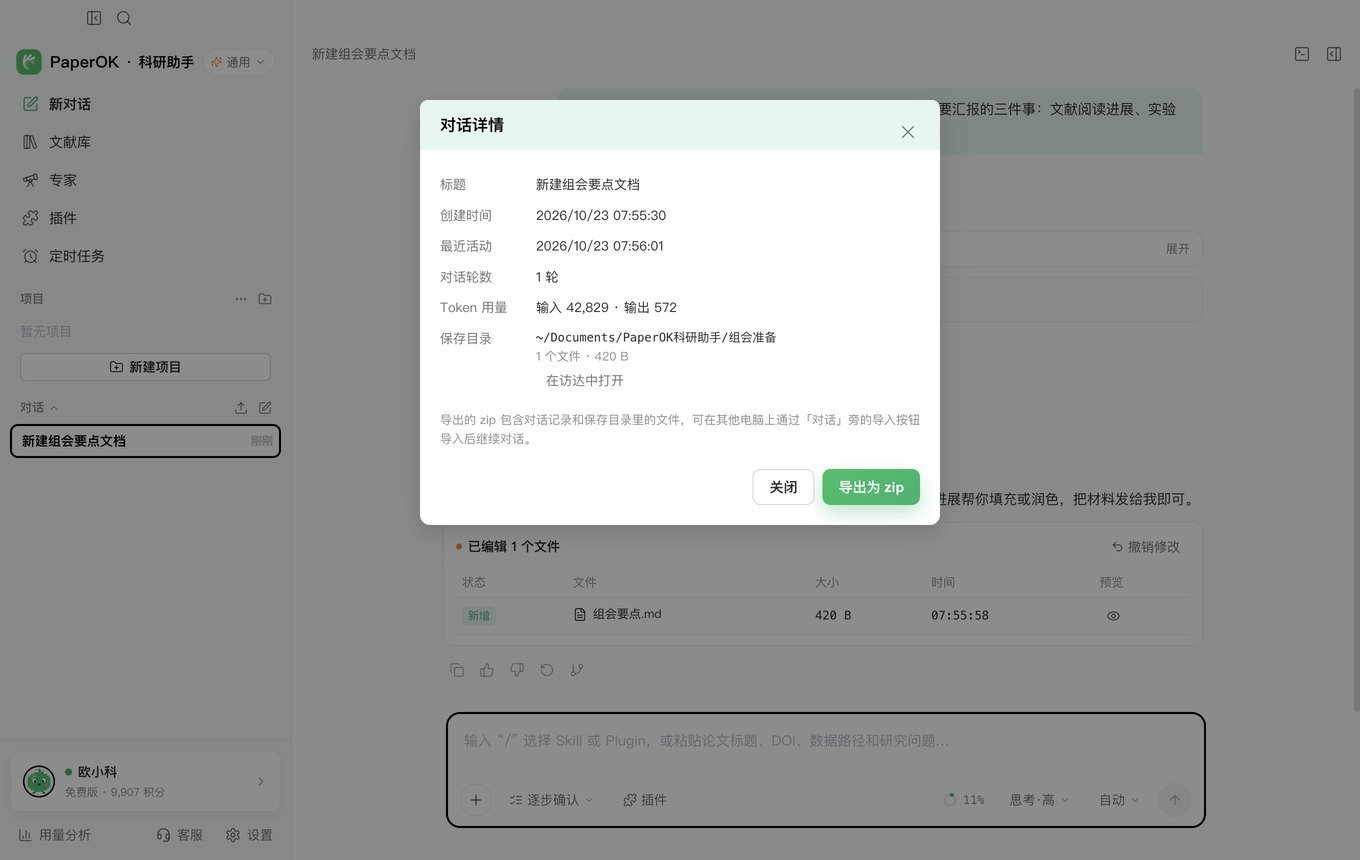This screenshot has width=1360, height=860.
Task: Collapse the 对话 list section
Action: (x=39, y=408)
